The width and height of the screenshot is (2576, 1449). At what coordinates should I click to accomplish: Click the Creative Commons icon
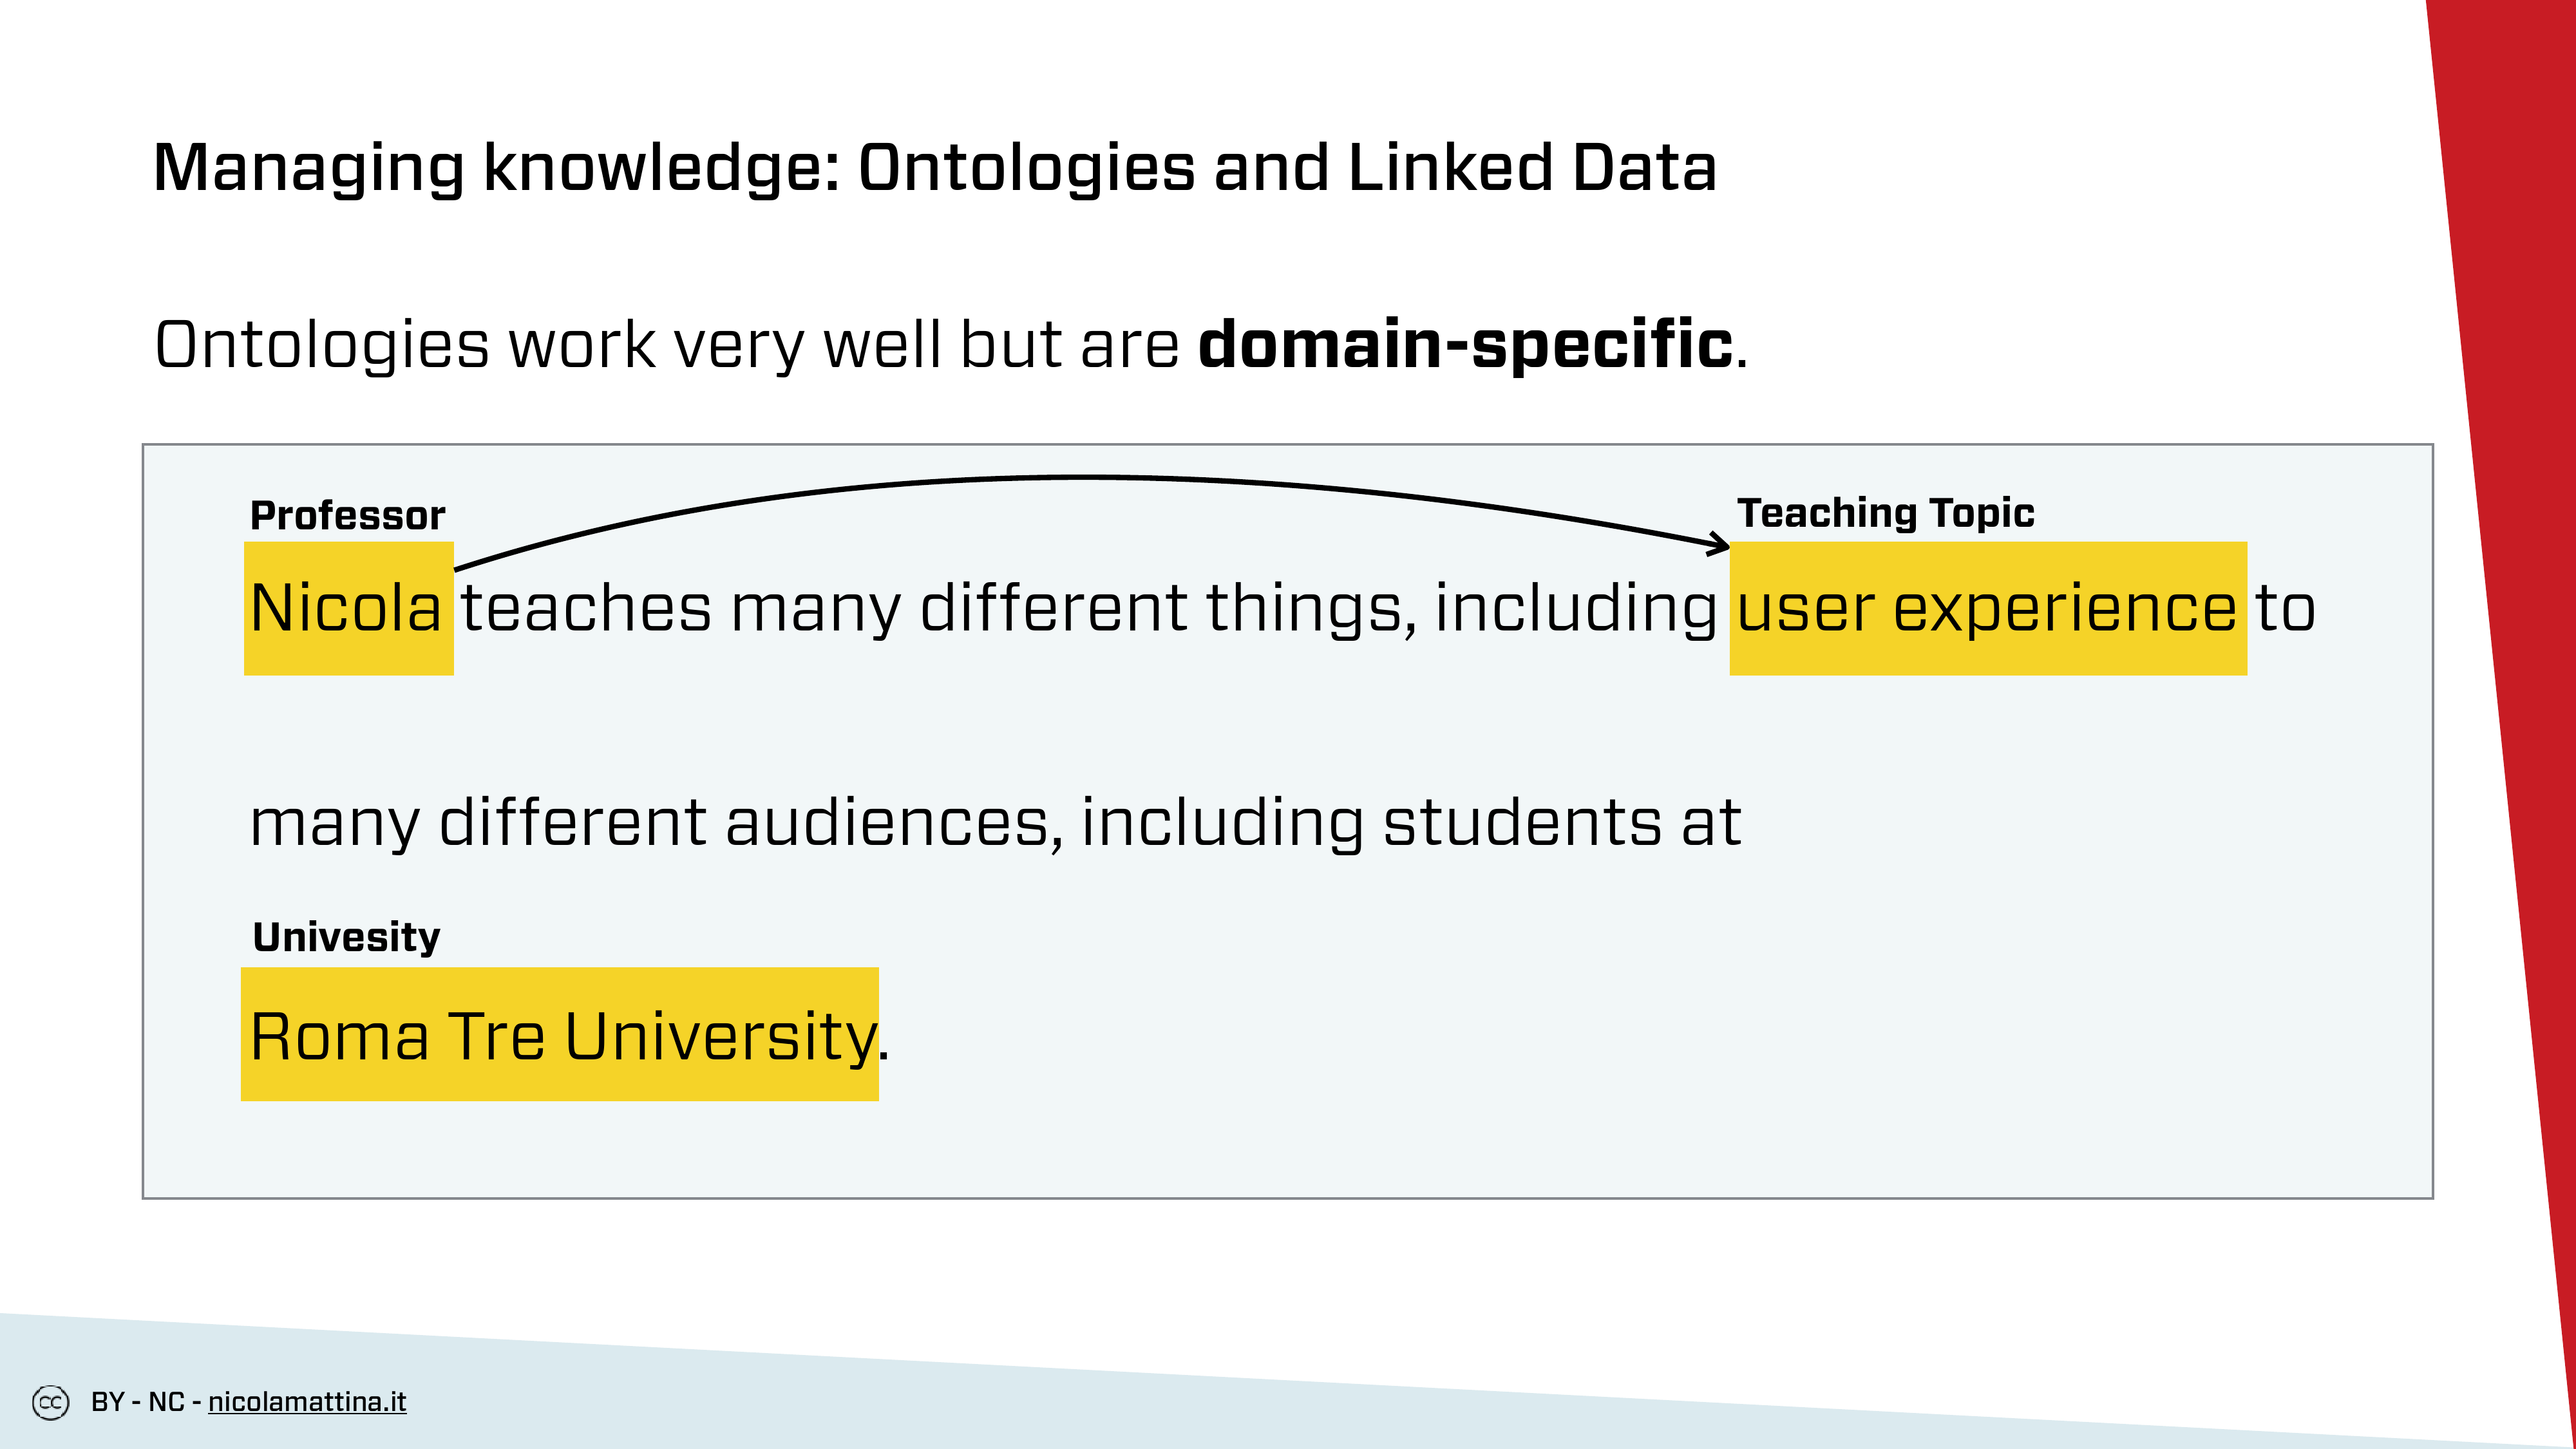pos(50,1402)
